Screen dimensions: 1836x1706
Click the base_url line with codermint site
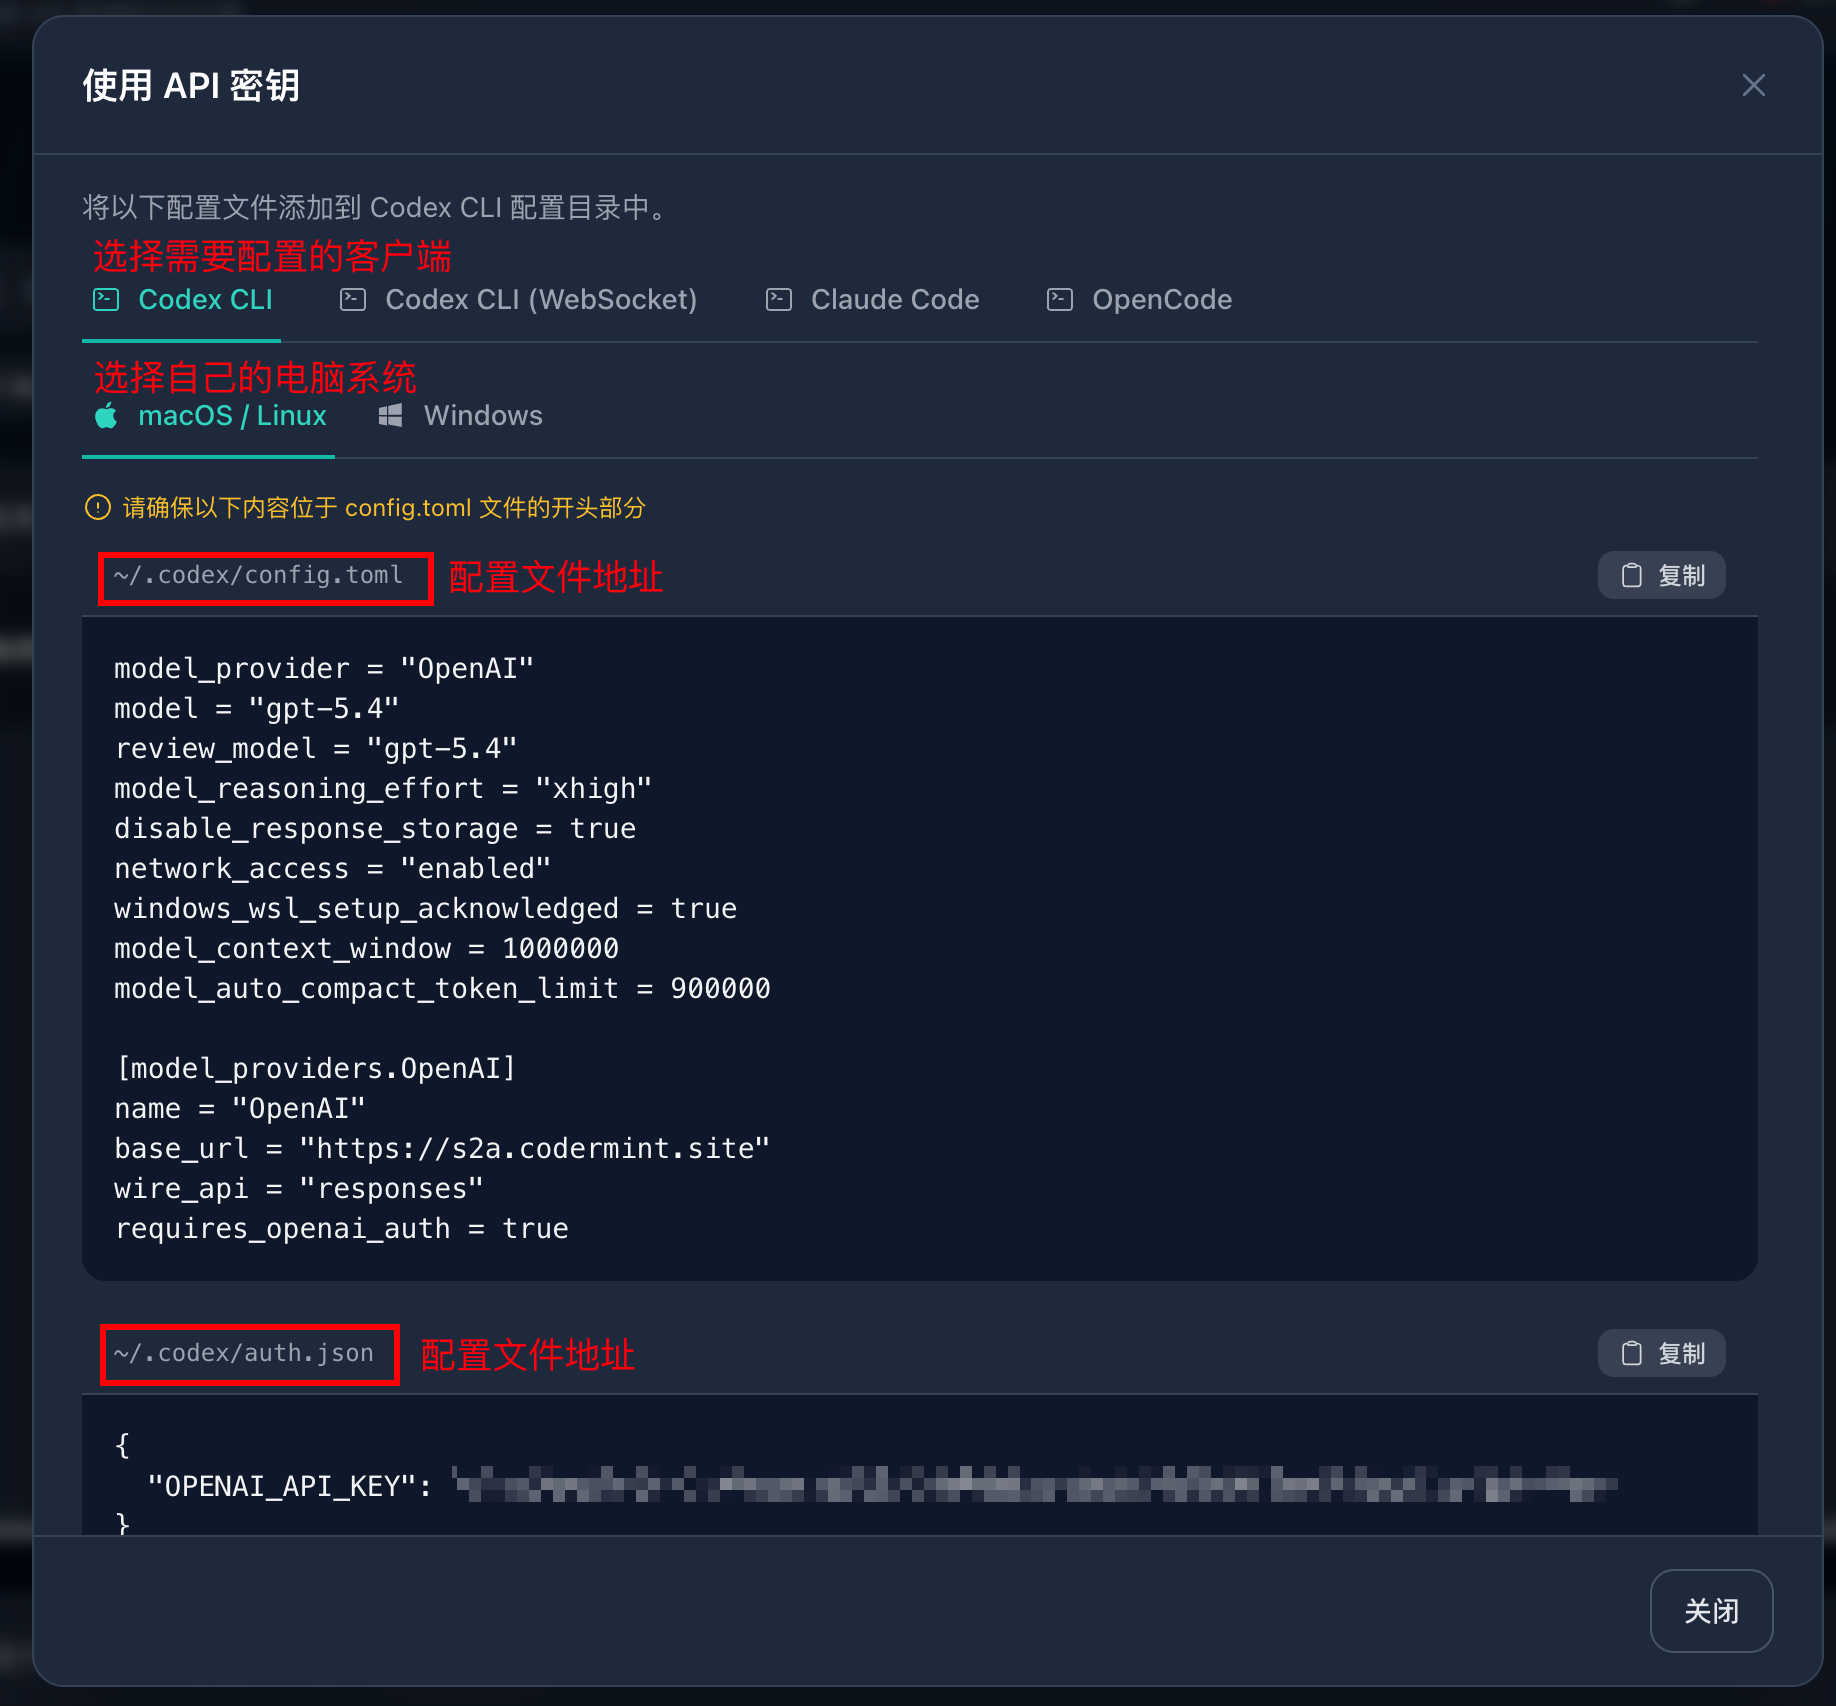[442, 1148]
